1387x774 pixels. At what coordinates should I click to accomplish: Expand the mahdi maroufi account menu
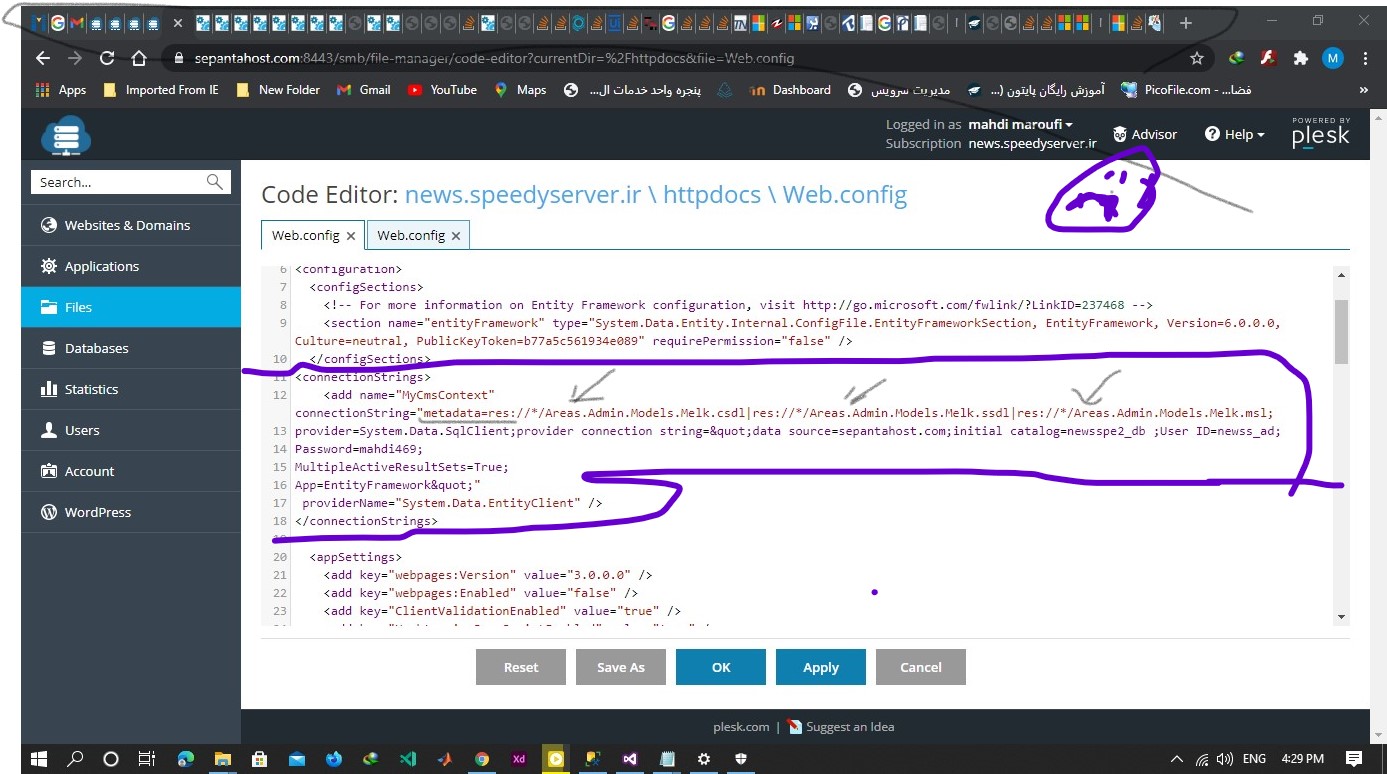click(x=1020, y=125)
